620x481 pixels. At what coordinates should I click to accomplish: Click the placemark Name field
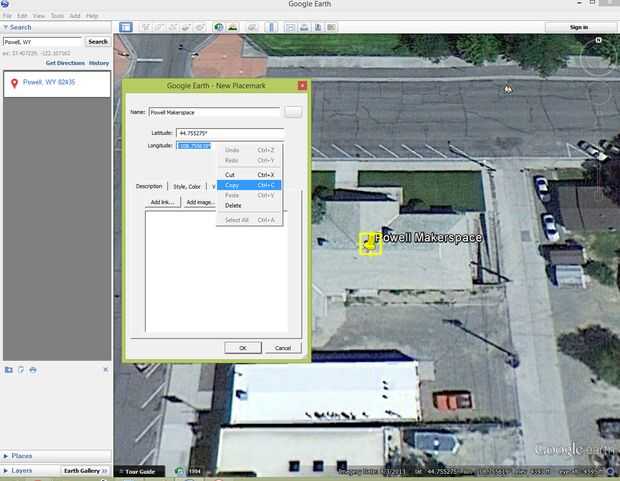click(214, 112)
